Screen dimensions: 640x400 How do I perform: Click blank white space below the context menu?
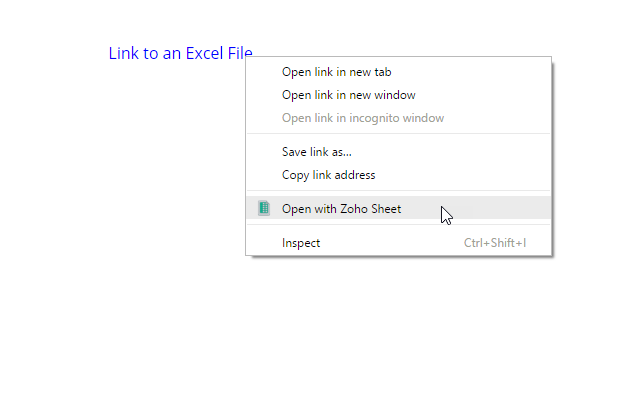click(x=398, y=327)
